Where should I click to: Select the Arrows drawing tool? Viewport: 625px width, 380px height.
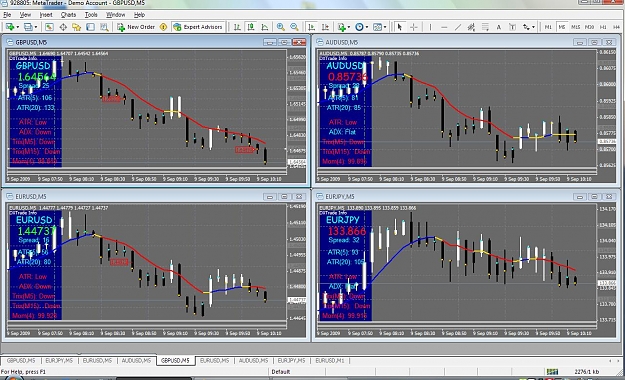[x=526, y=27]
